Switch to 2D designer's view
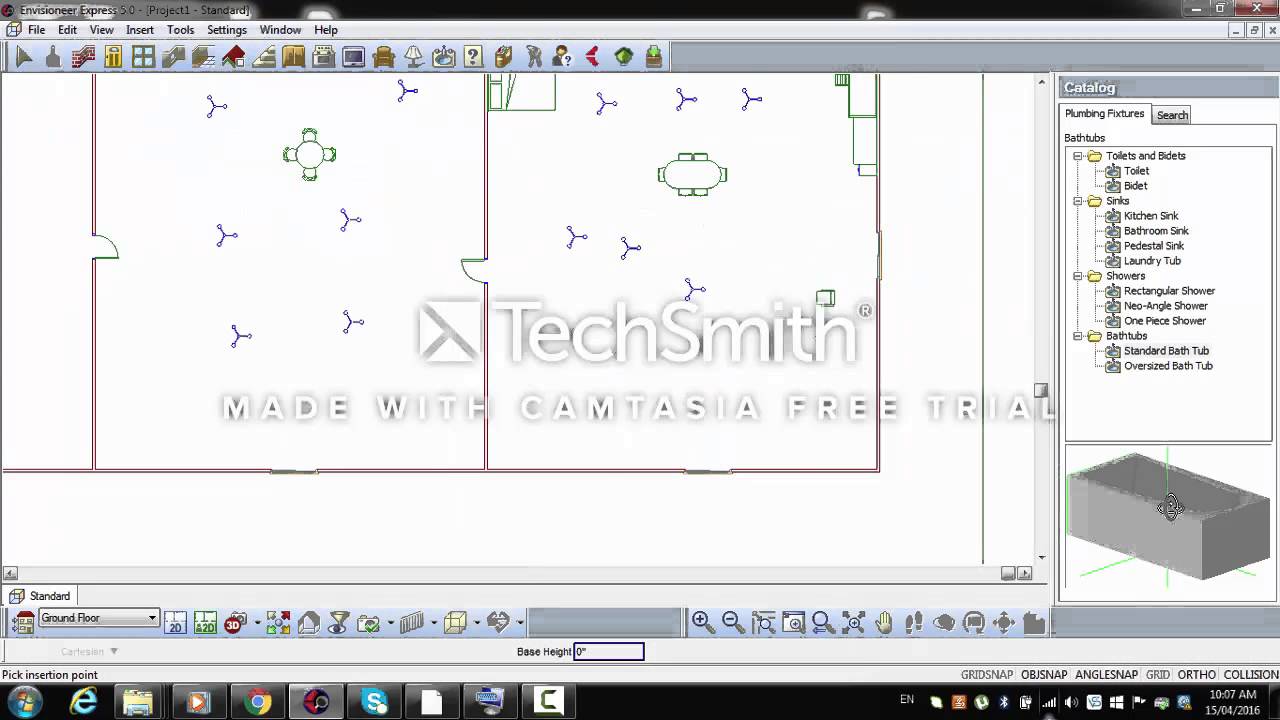 (205, 623)
